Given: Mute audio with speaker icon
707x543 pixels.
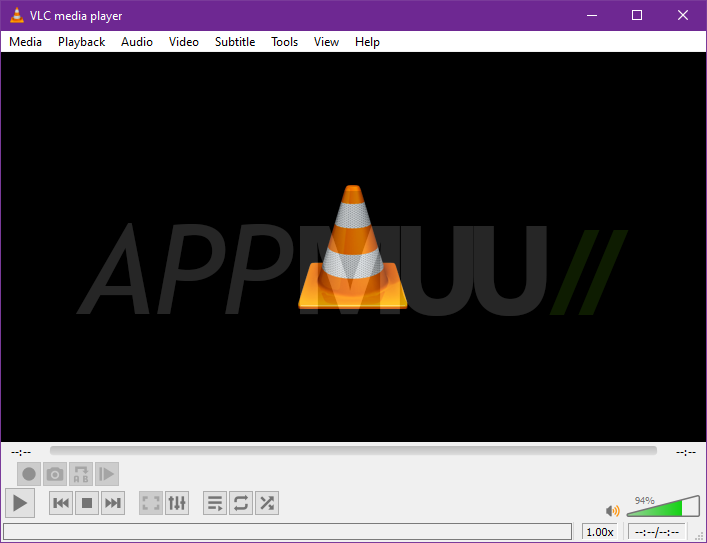Looking at the screenshot, I should click(612, 511).
